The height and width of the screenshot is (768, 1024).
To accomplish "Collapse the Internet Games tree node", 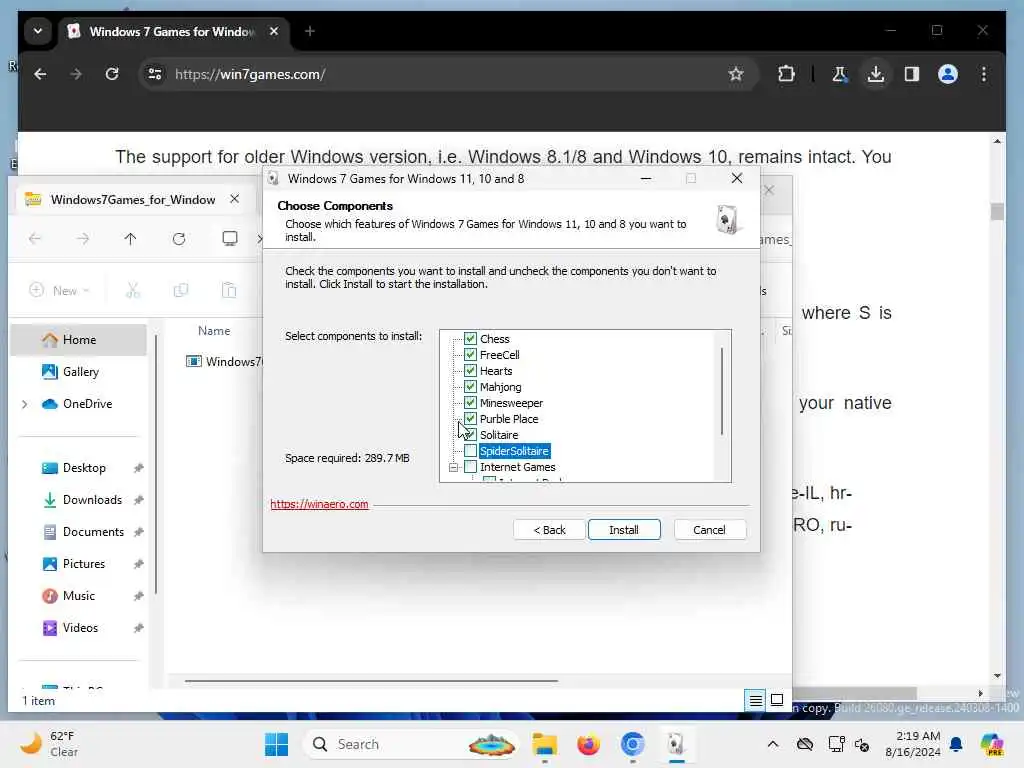I will [453, 467].
